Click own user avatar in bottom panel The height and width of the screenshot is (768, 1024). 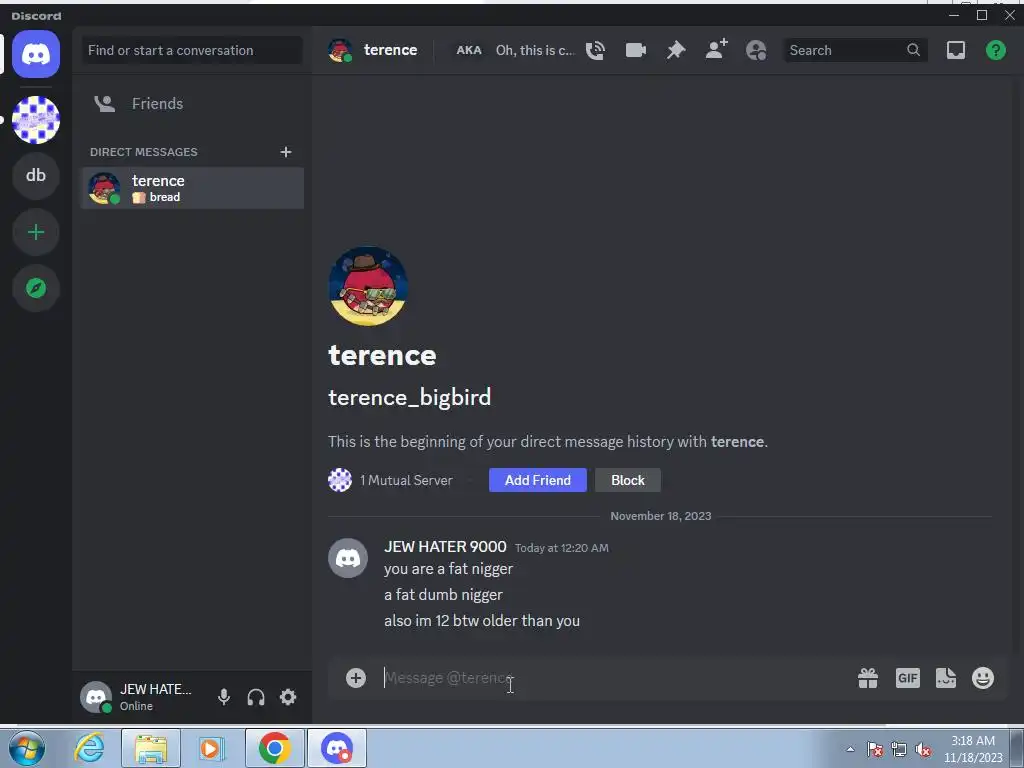point(97,697)
